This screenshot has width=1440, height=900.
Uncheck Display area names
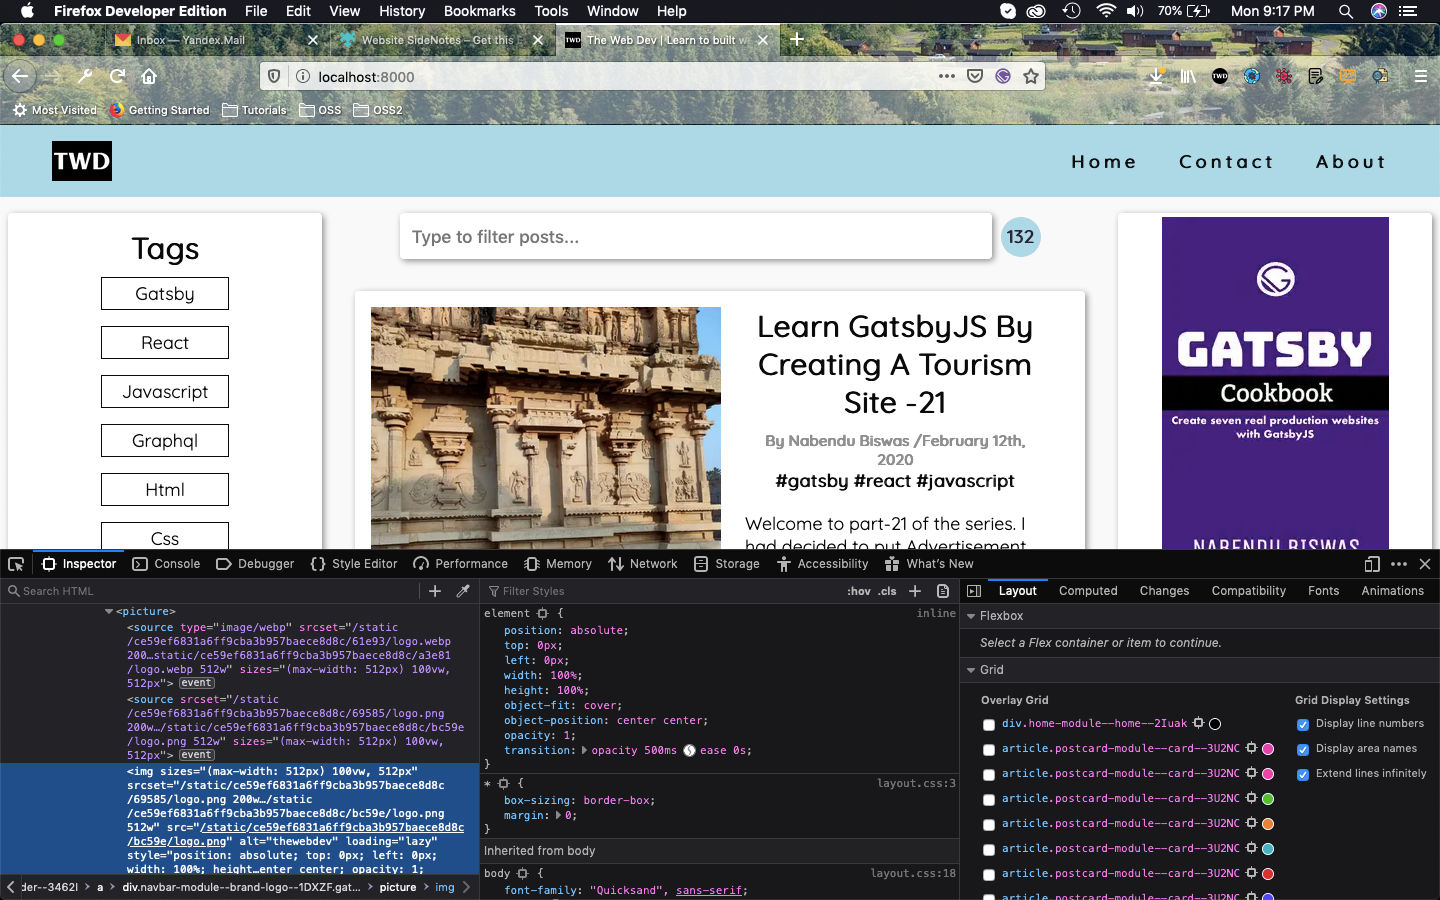coord(1303,750)
